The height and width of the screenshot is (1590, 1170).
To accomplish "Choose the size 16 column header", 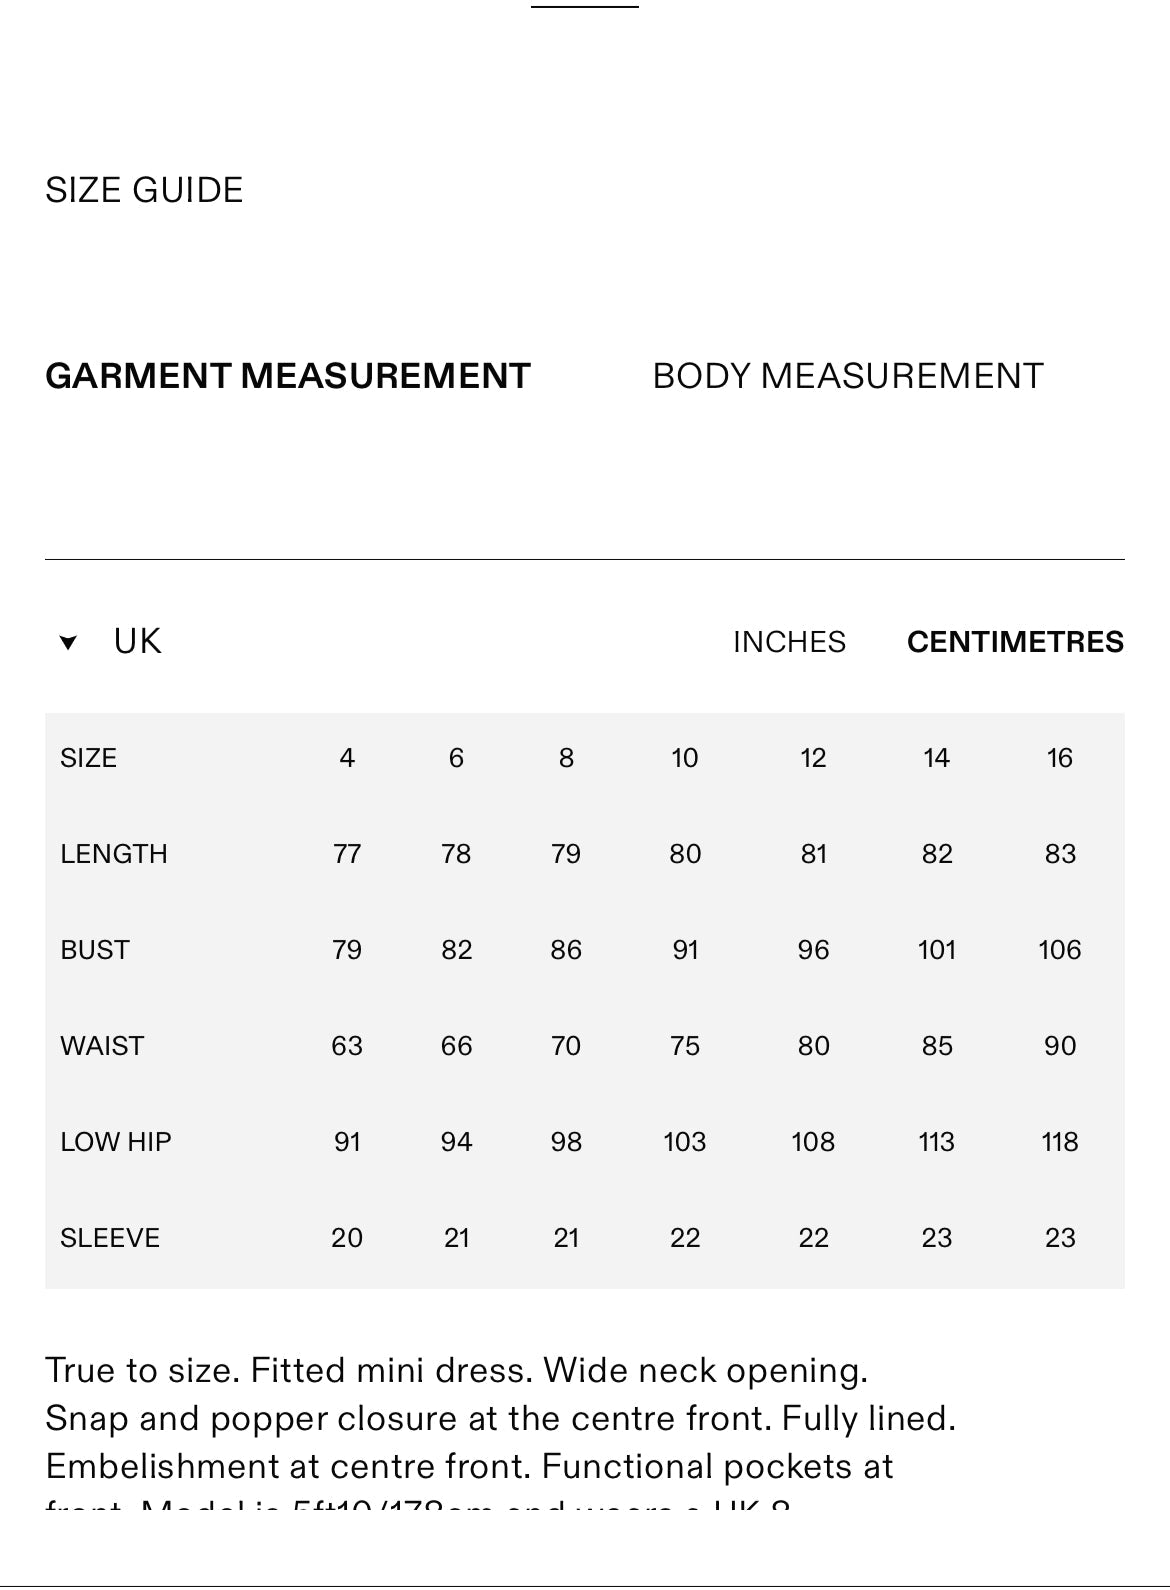I will click(x=1059, y=758).
